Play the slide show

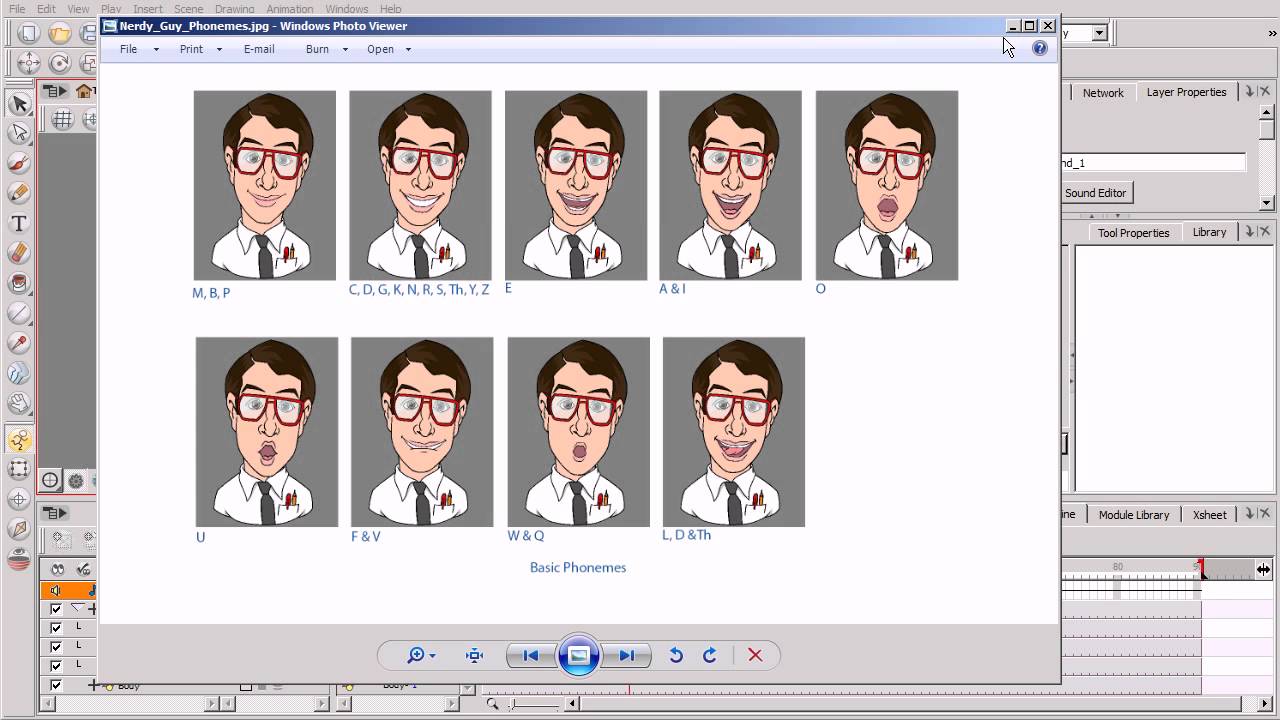579,655
